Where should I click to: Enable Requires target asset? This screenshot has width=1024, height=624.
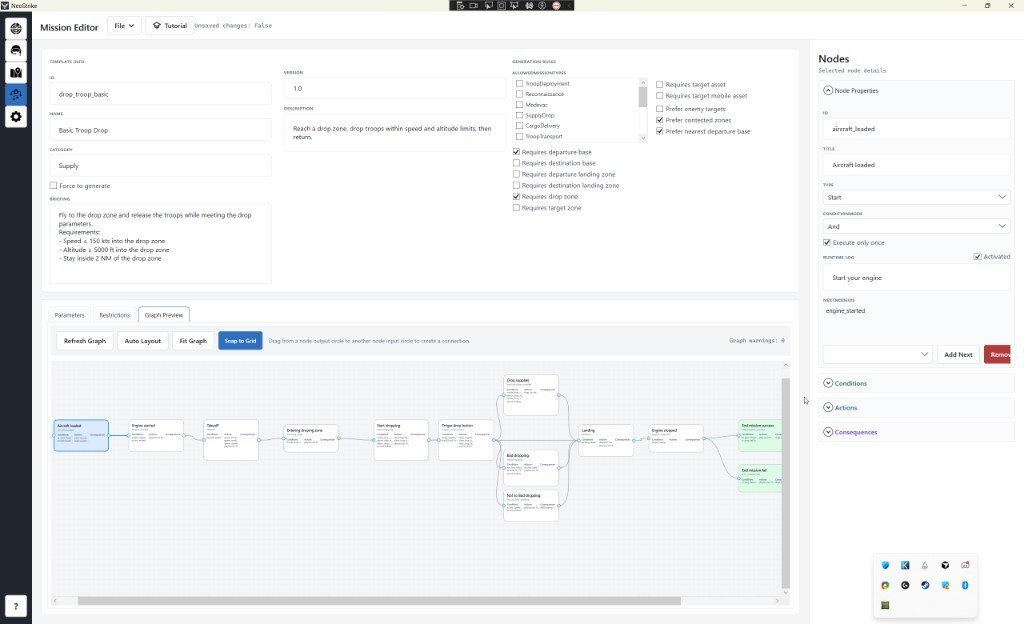click(660, 84)
